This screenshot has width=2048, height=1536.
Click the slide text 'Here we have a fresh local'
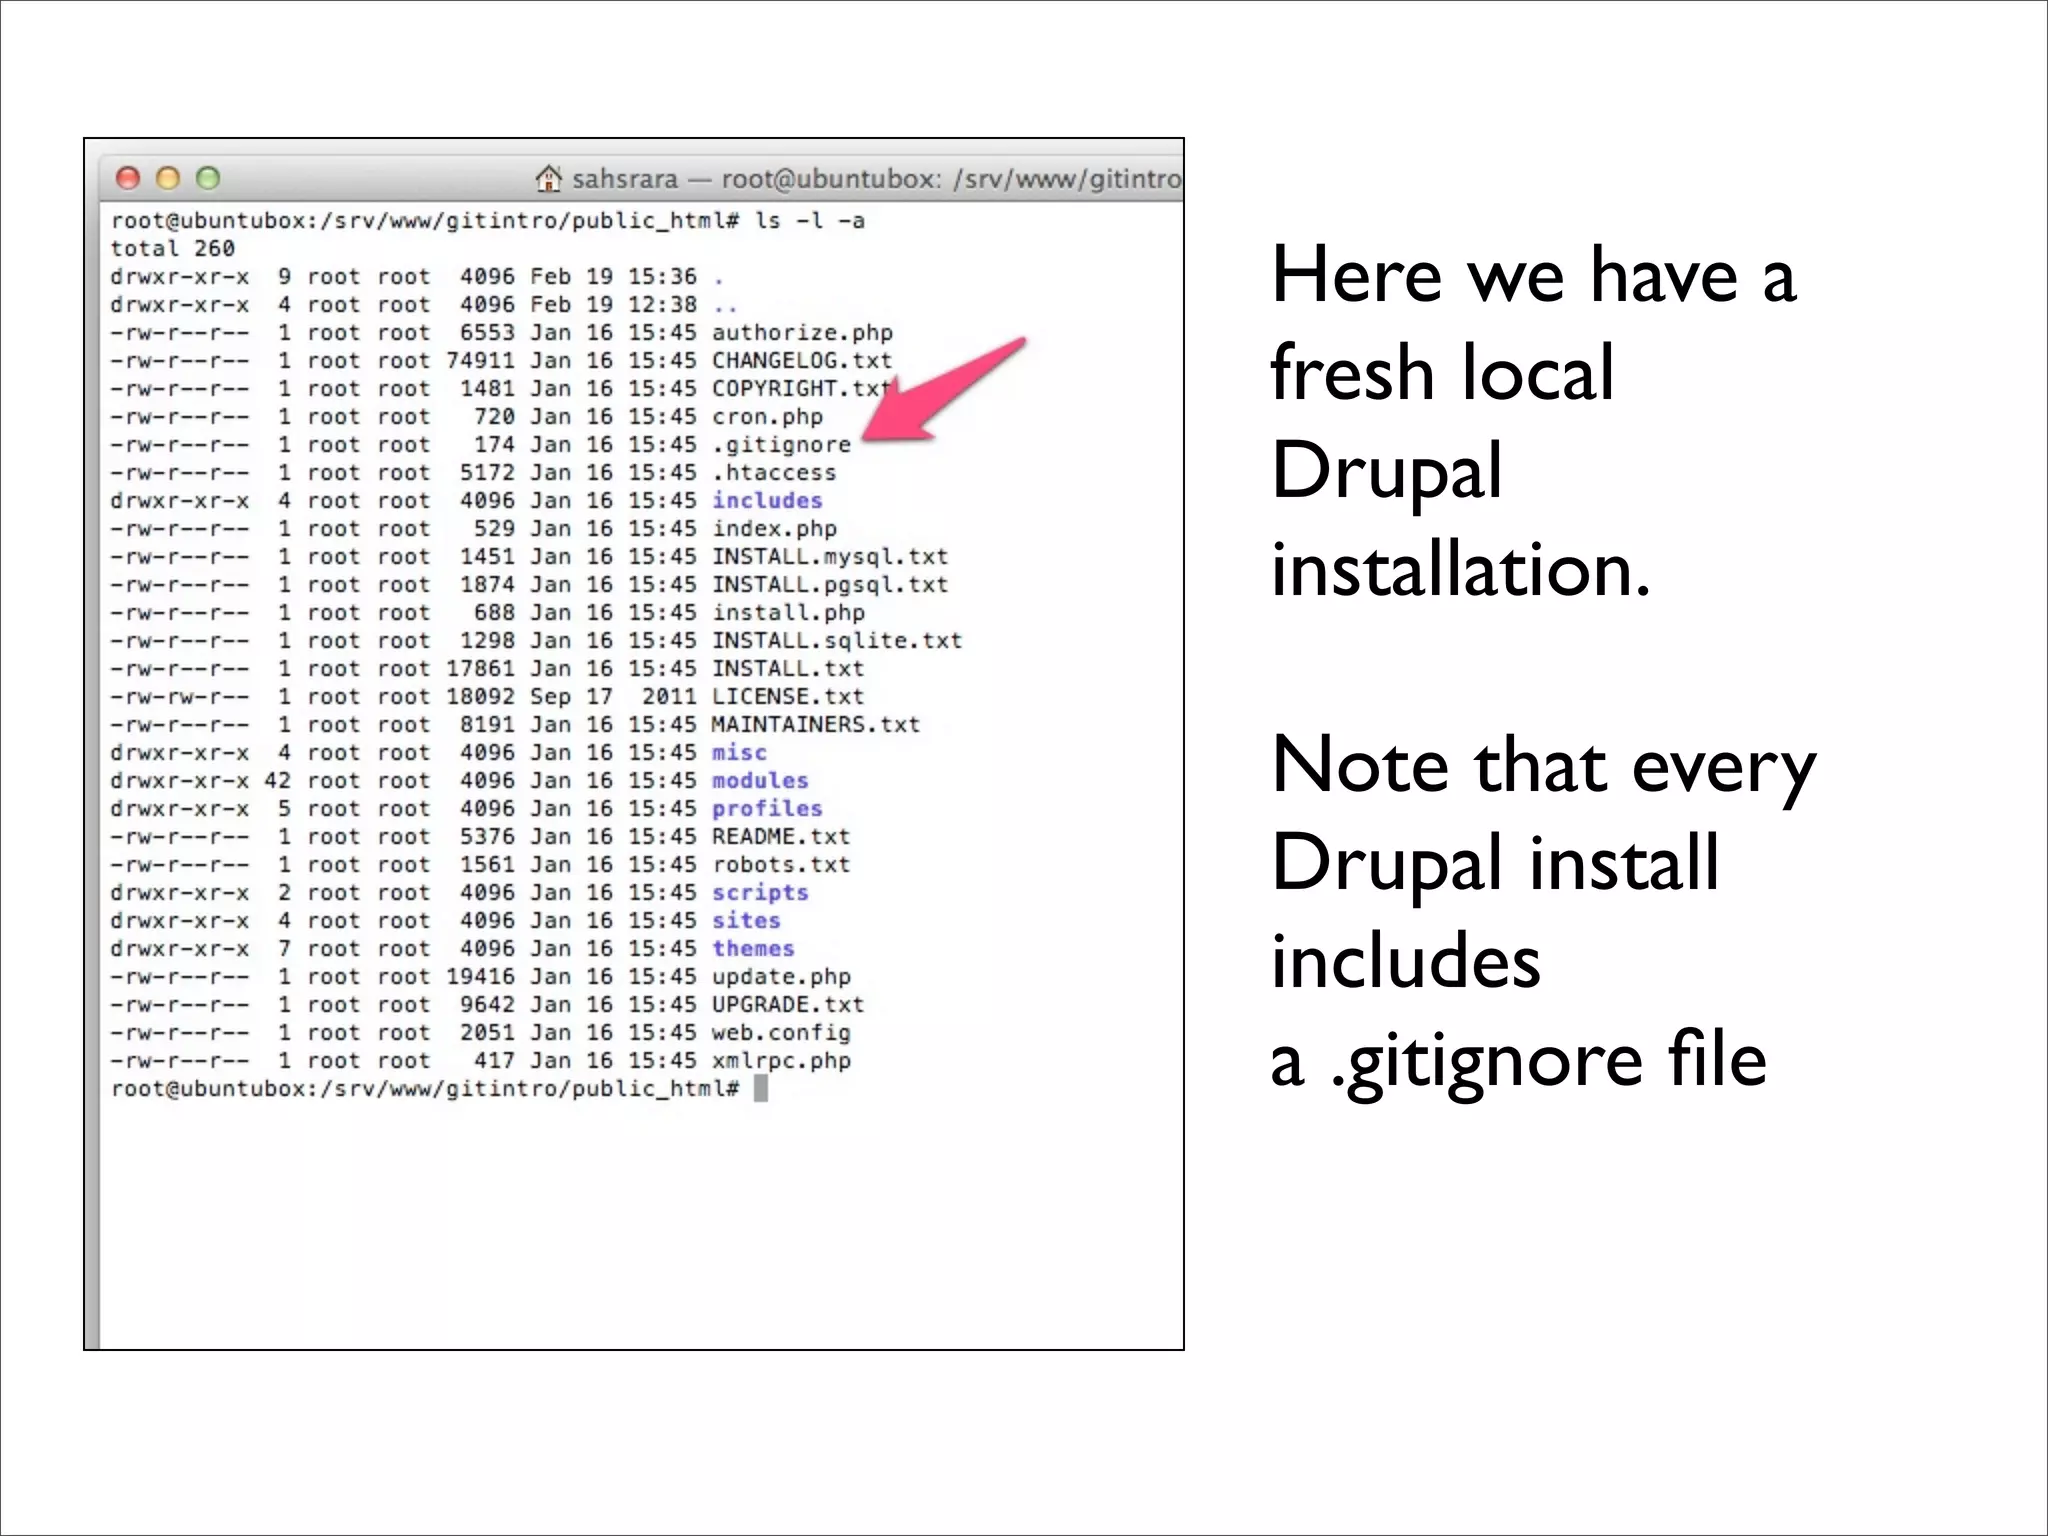click(1534, 323)
